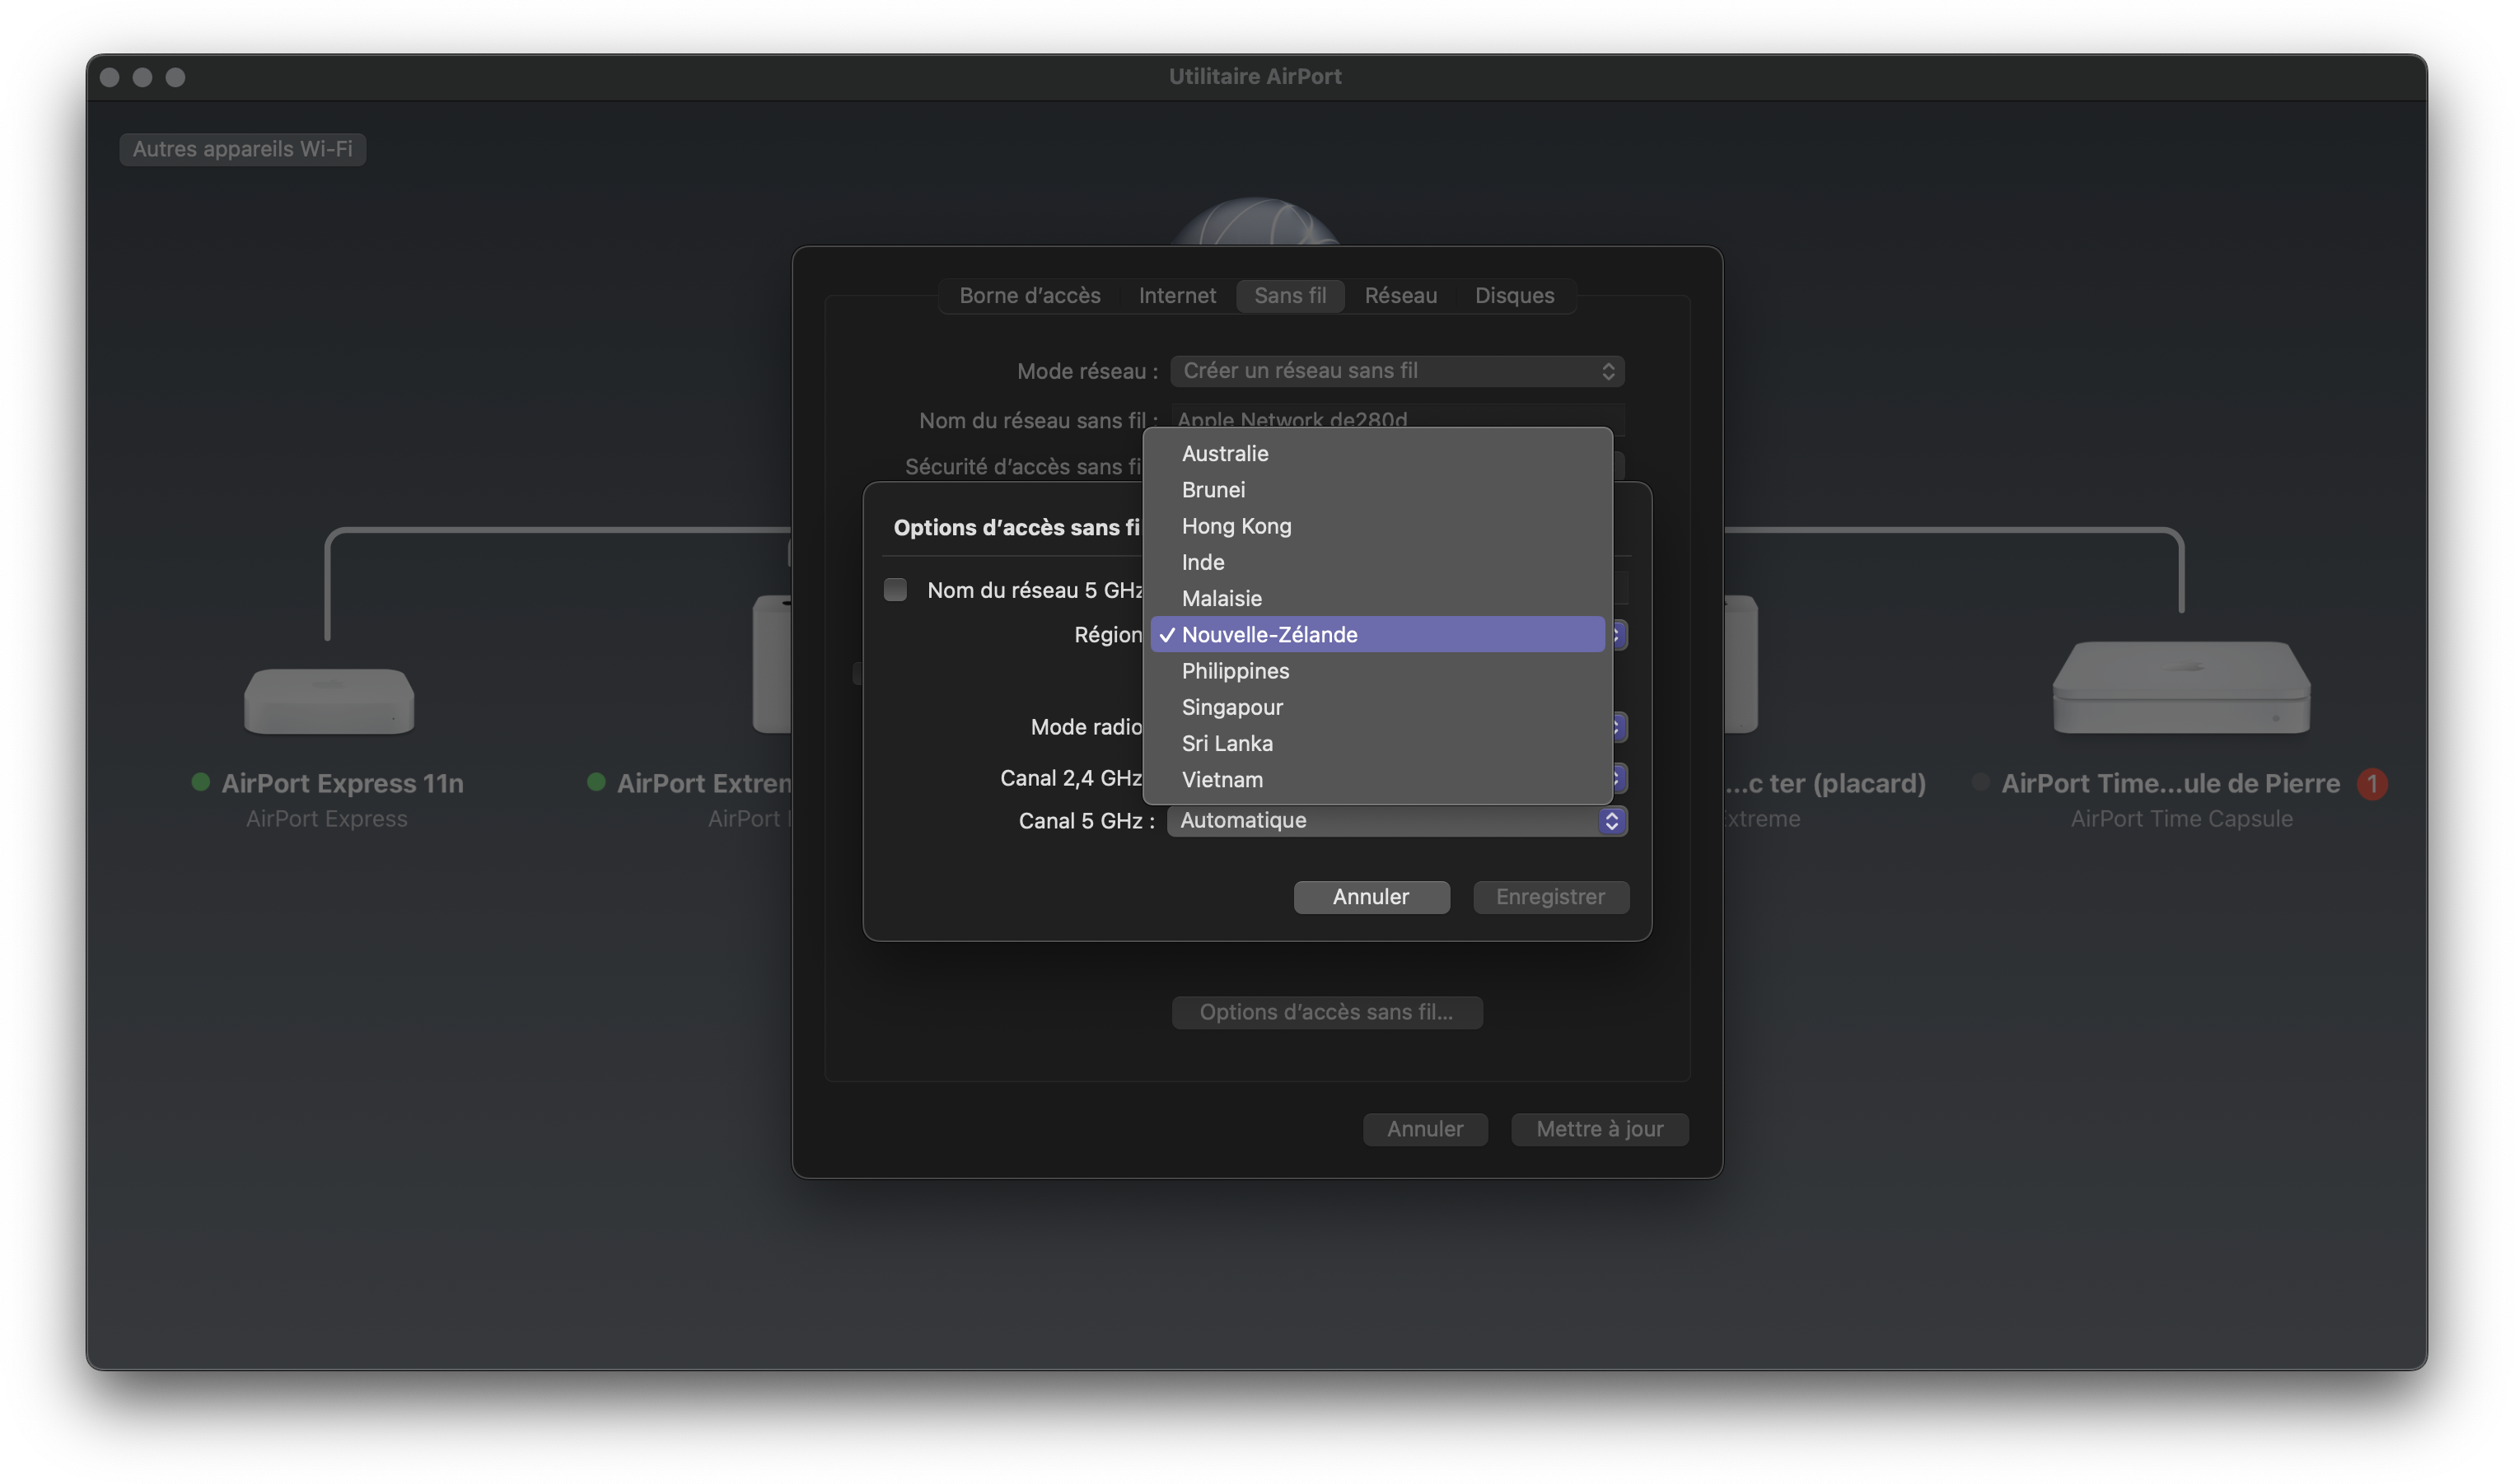Choose Malaisie from the region list
This screenshot has width=2514, height=1484.
[1377, 598]
